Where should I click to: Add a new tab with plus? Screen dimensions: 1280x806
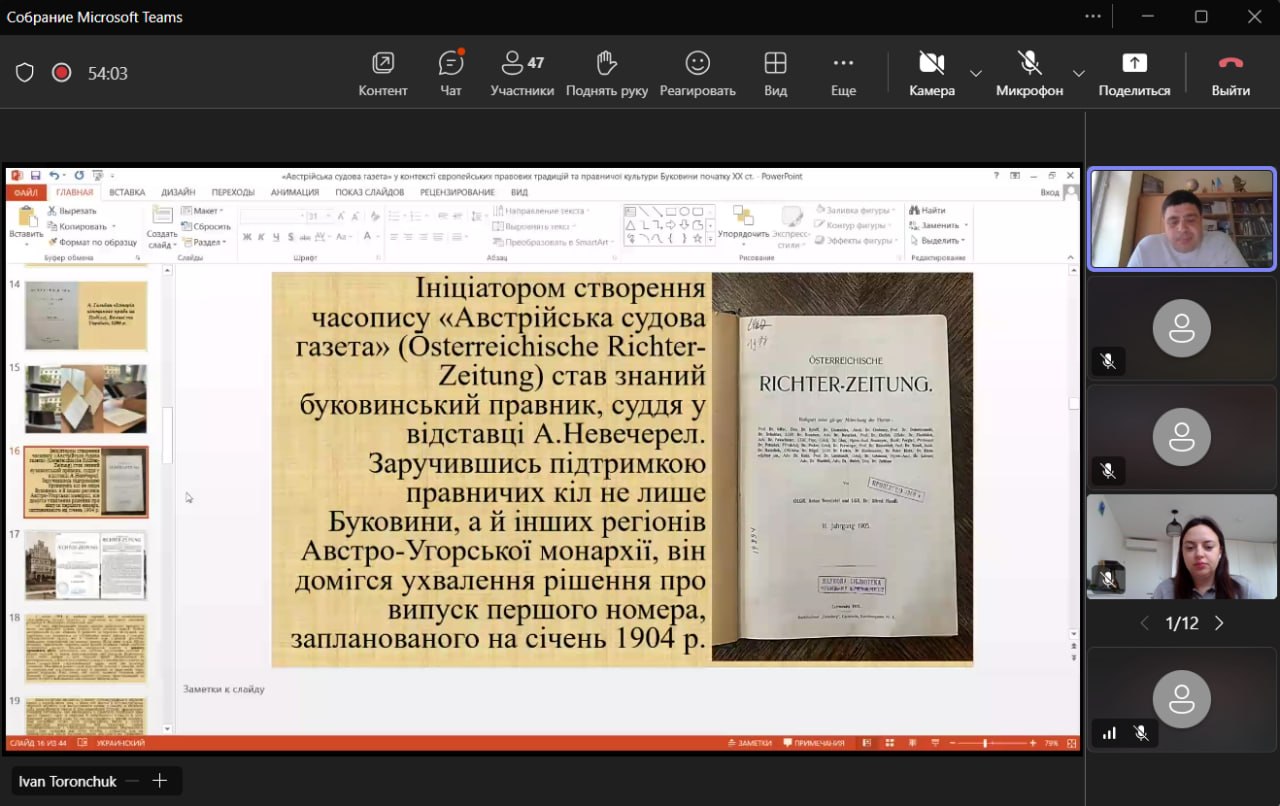tap(159, 781)
